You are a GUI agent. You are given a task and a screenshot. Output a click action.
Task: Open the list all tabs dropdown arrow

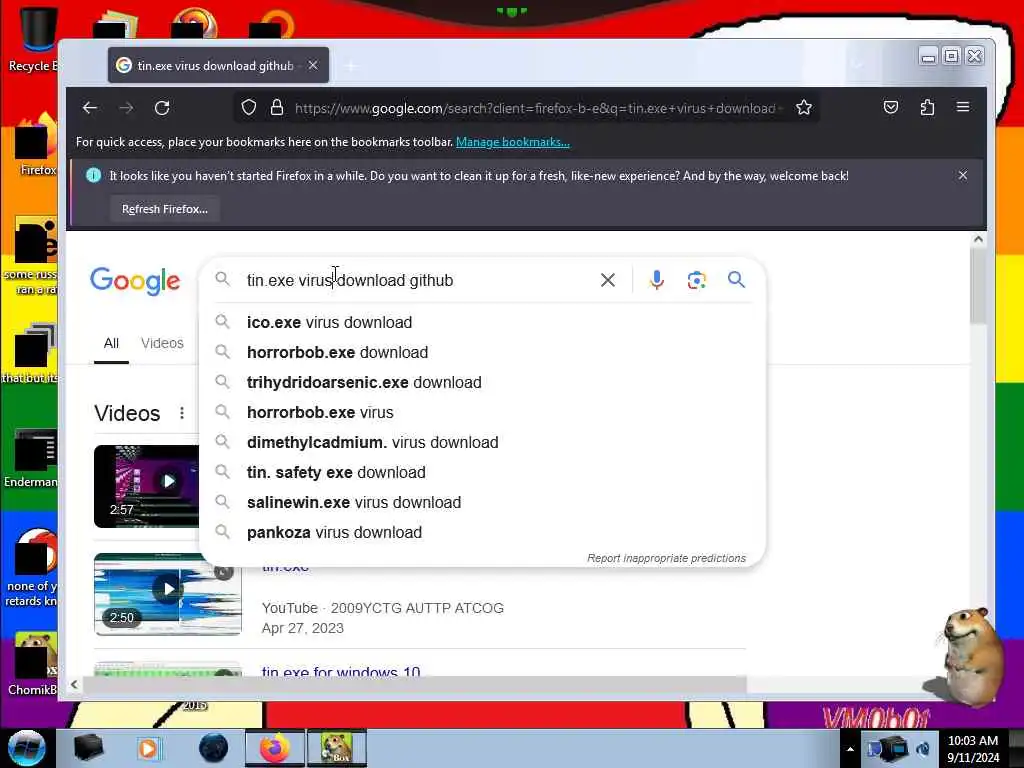857,65
